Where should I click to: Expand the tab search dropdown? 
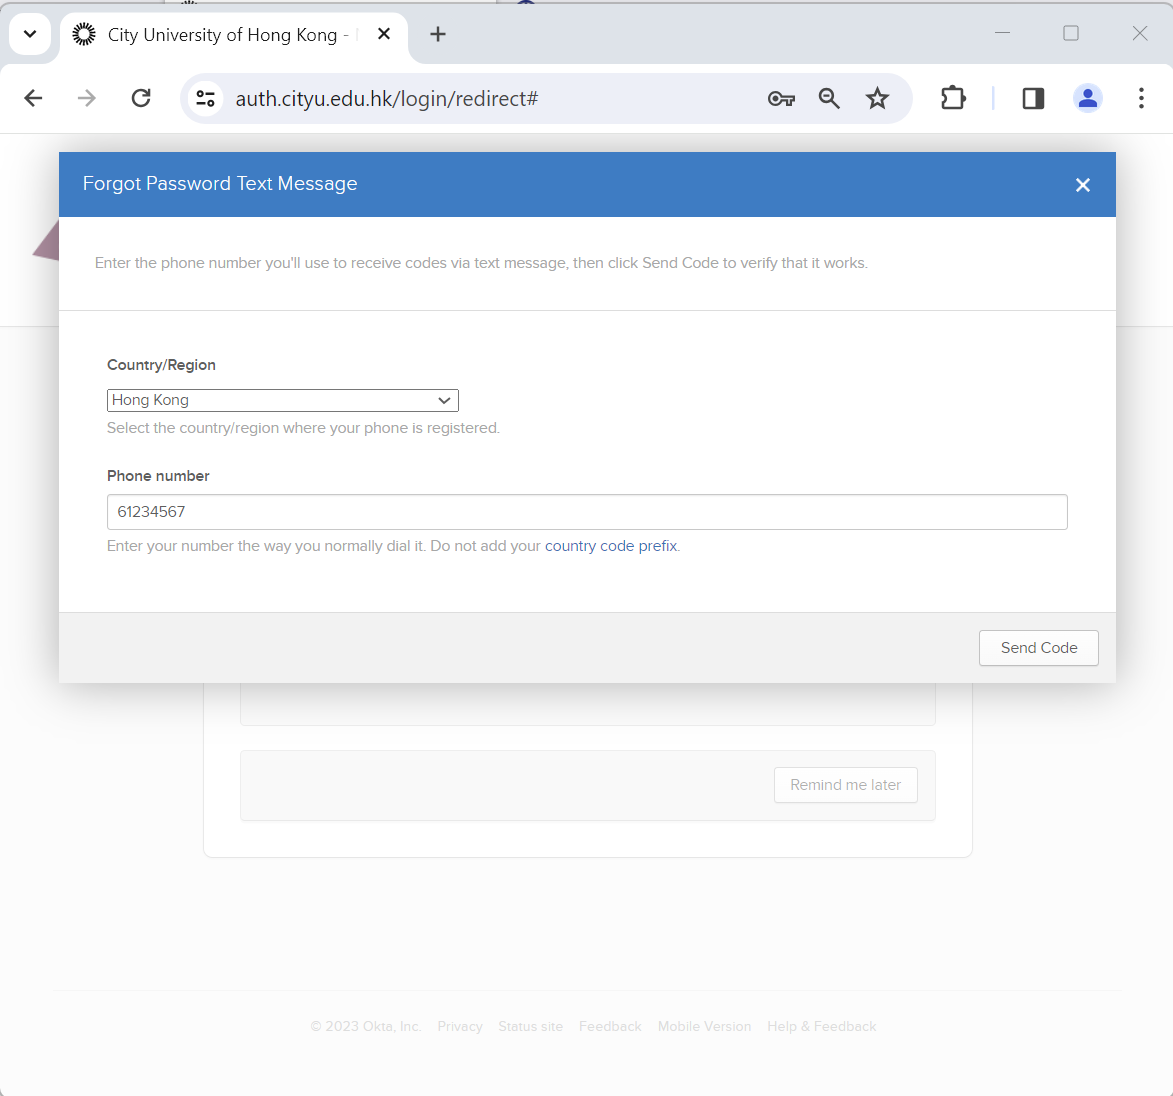click(x=30, y=34)
